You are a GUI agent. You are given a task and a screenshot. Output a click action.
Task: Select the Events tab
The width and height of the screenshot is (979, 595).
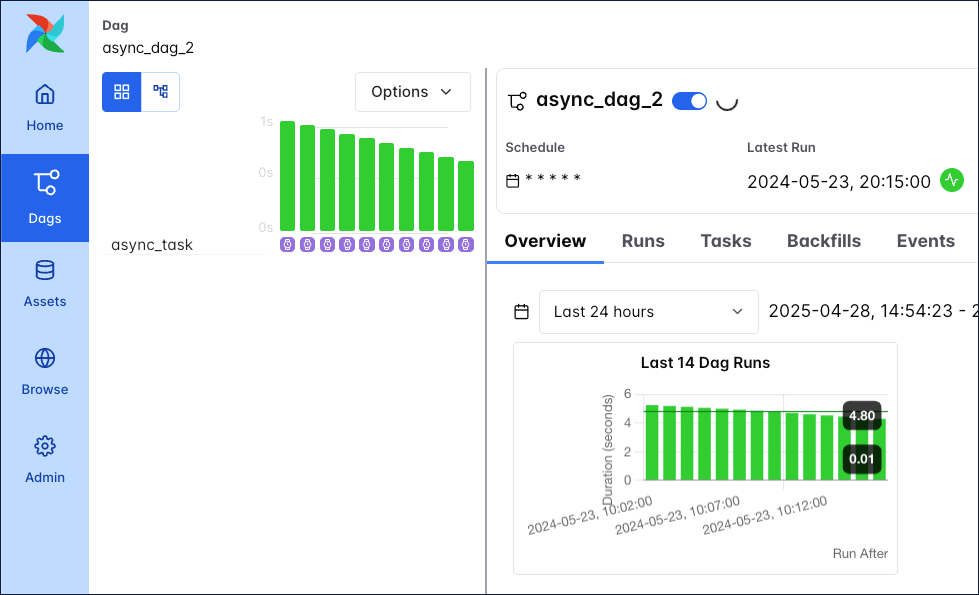tap(925, 241)
